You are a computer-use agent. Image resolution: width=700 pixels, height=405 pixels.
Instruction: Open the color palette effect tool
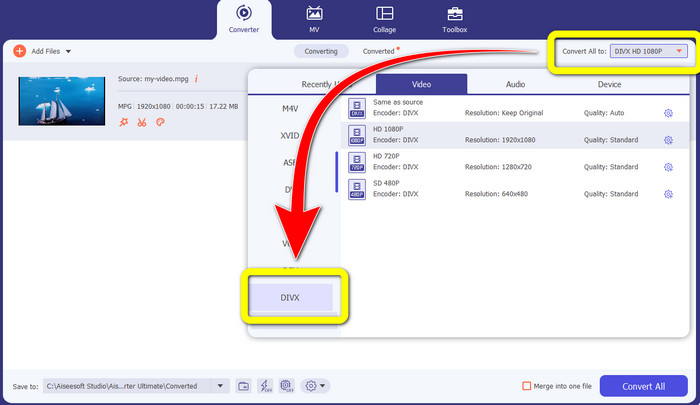coord(160,122)
